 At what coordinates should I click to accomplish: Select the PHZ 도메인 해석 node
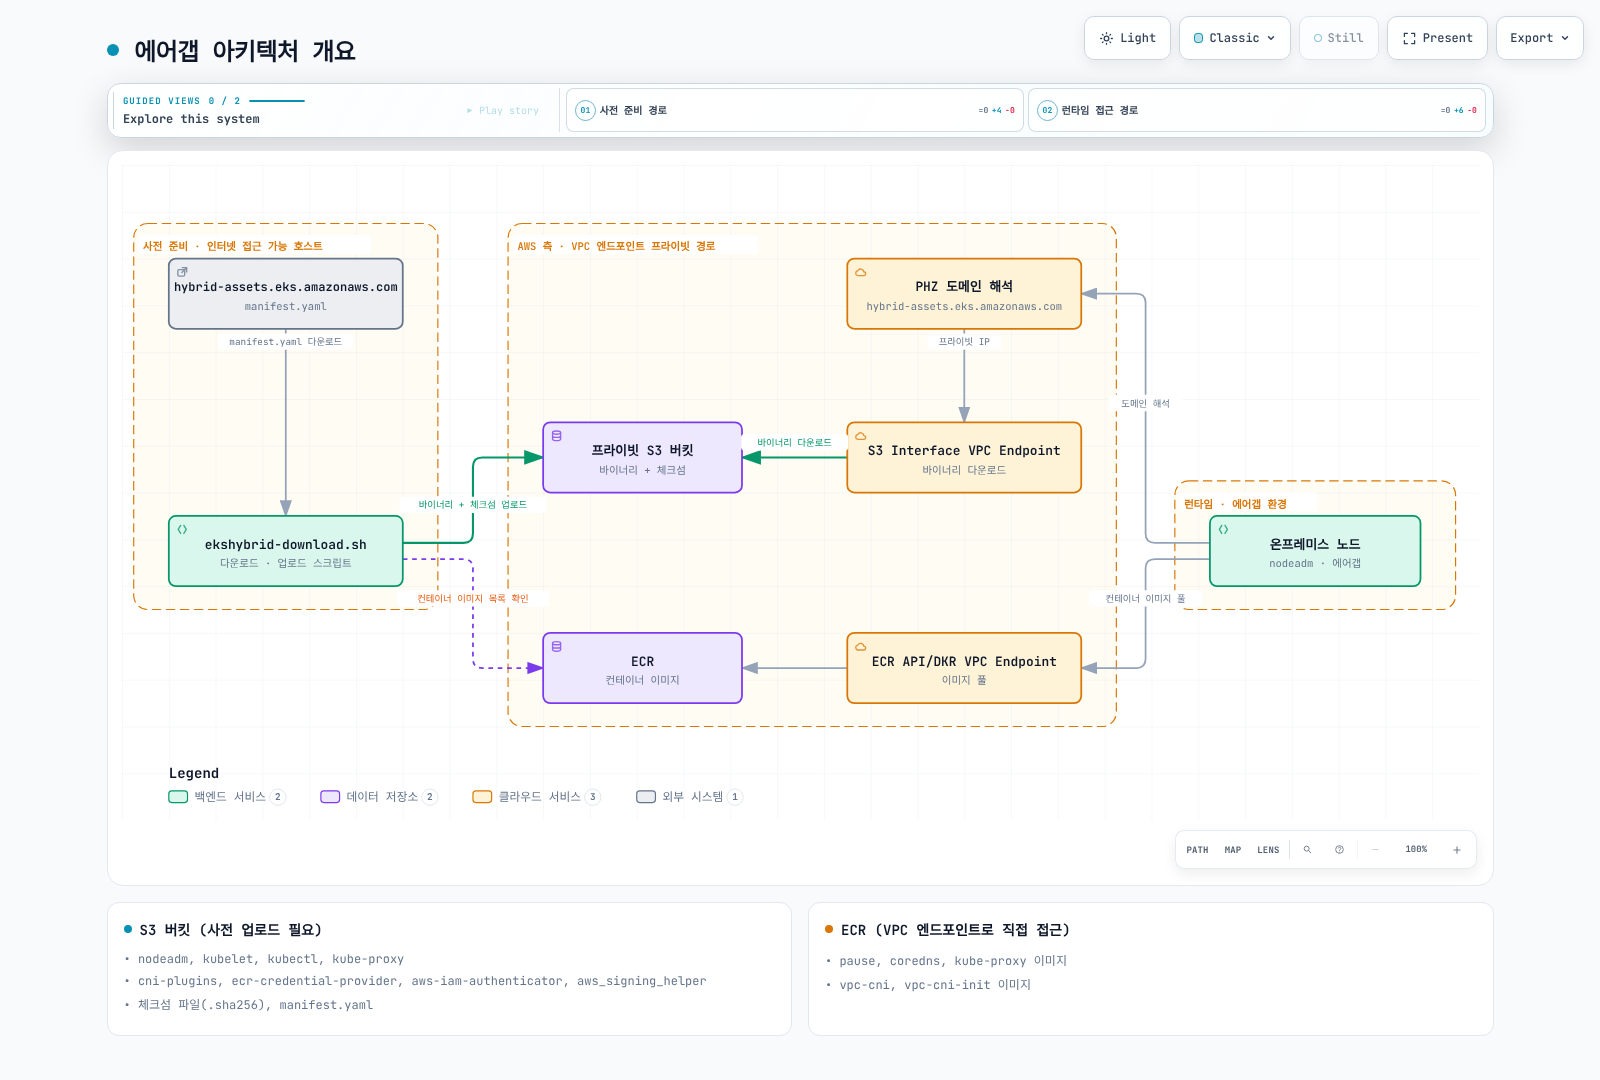point(964,294)
